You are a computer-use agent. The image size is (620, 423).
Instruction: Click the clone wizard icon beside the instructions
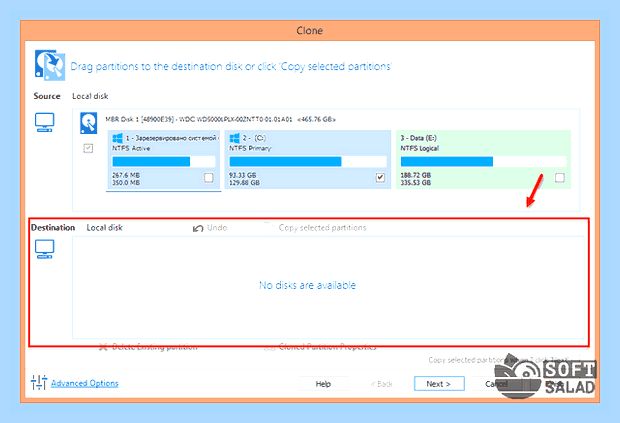(49, 65)
